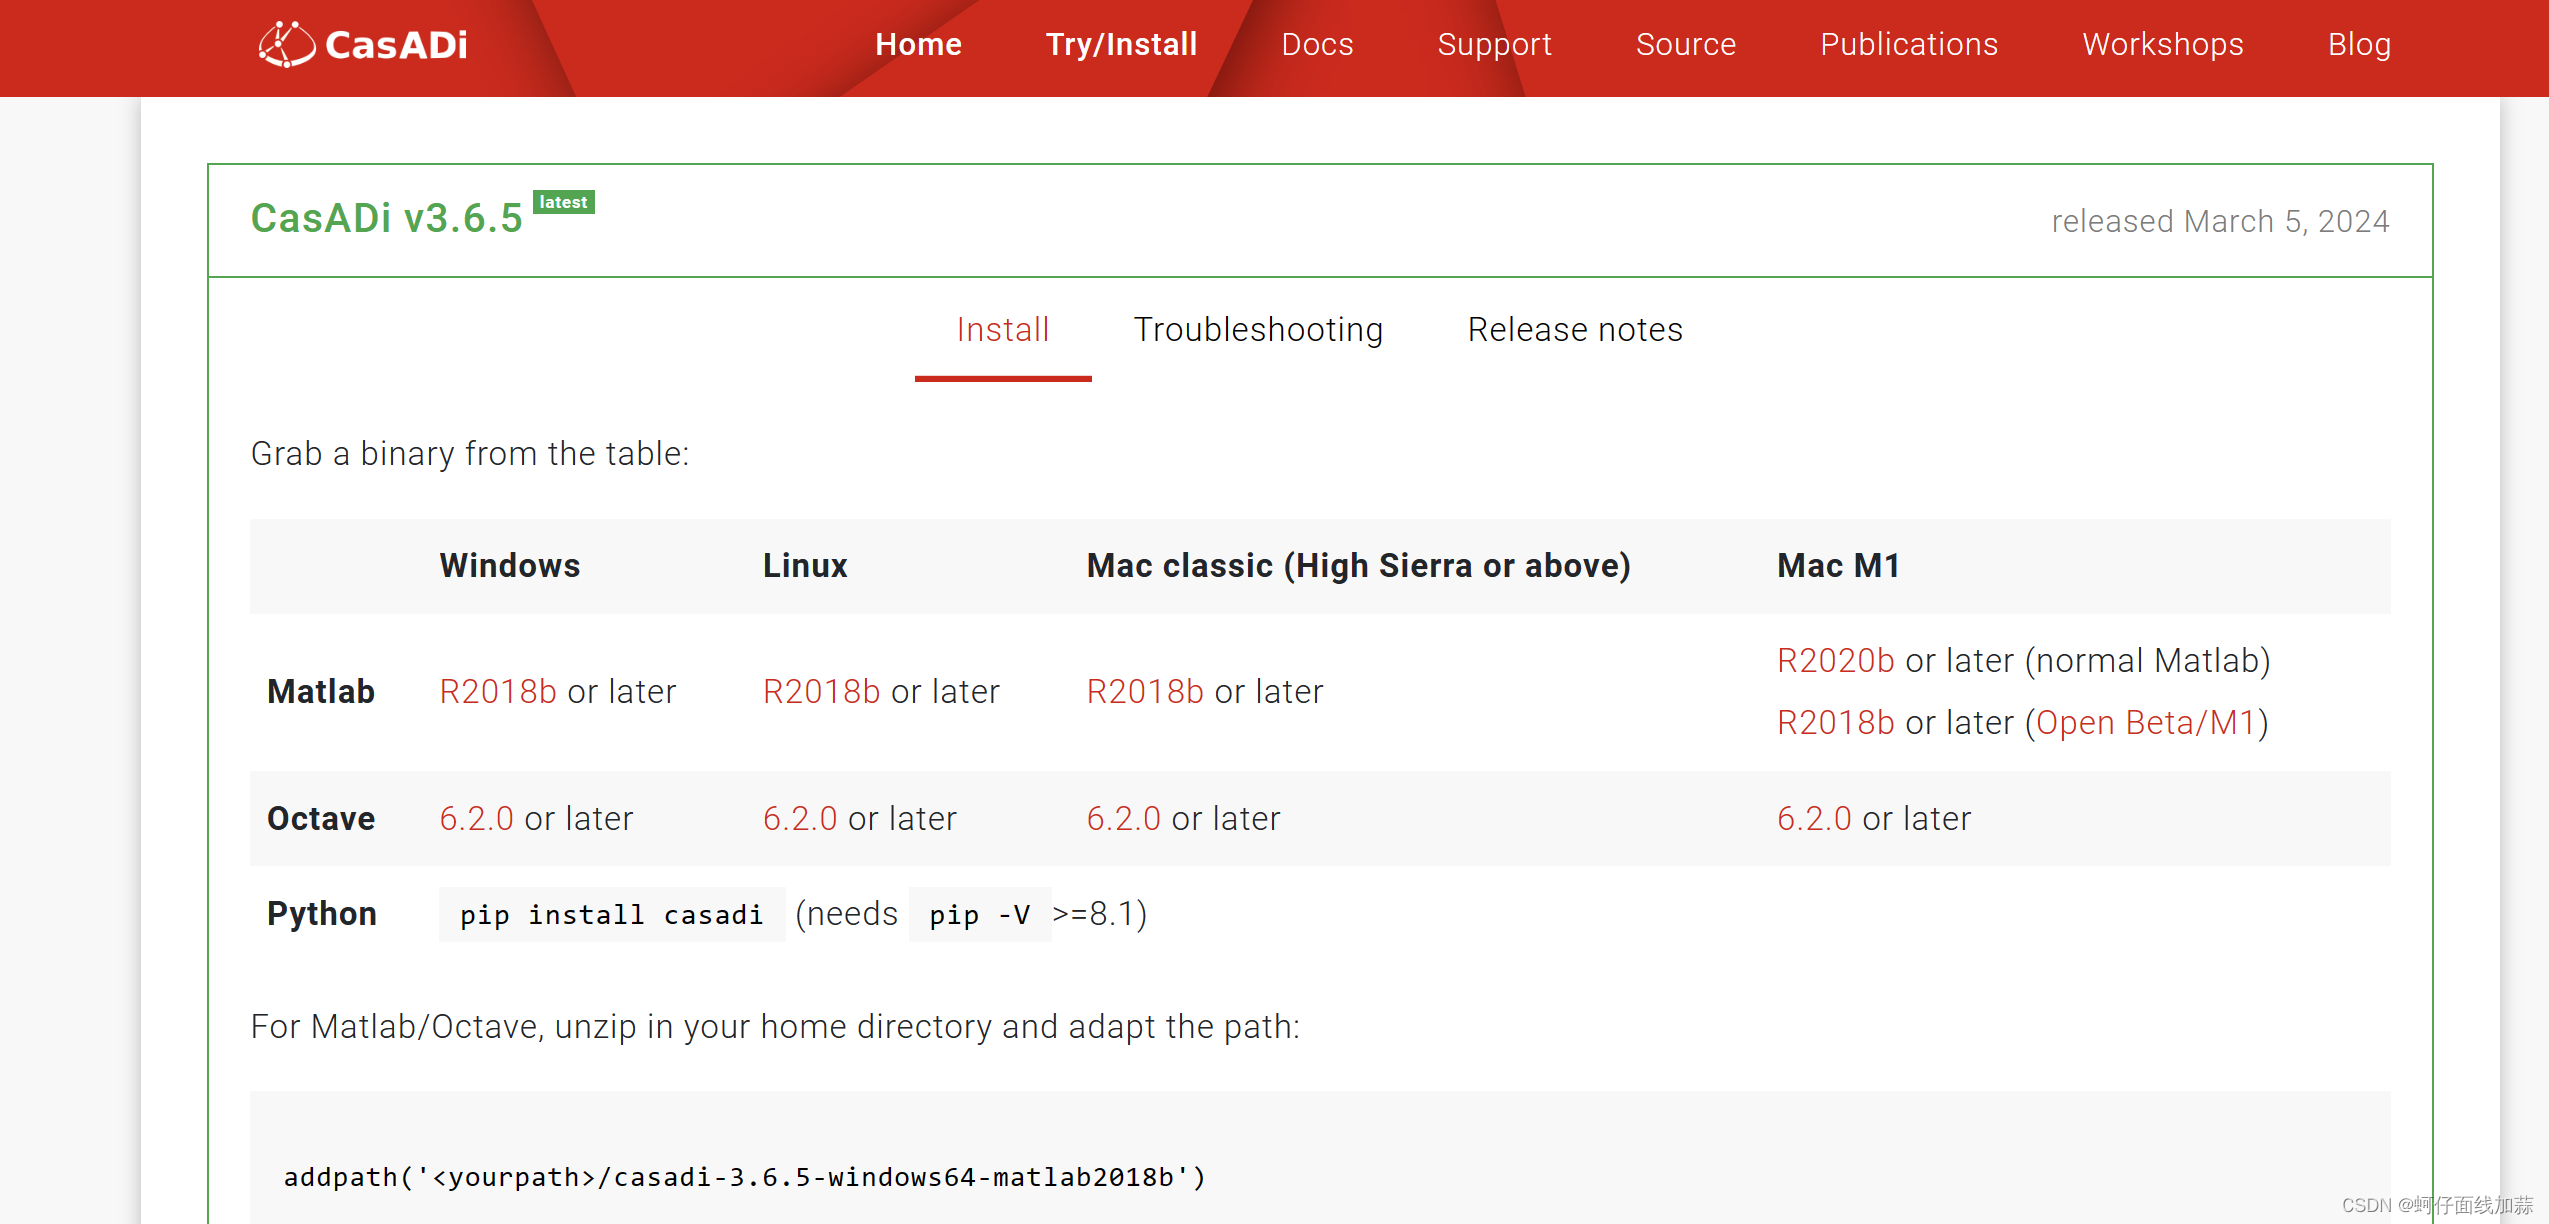Download Windows Matlab R2018b binary
Screen dimensions: 2549x1224
click(498, 692)
